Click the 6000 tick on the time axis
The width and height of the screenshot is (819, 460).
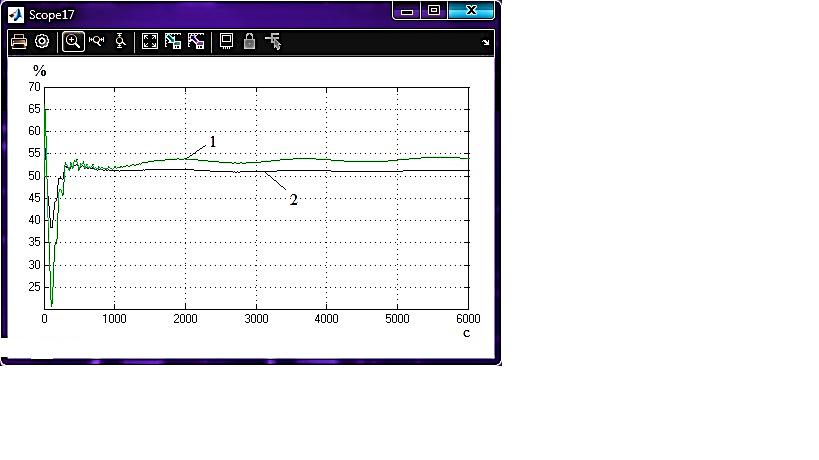pyautogui.click(x=468, y=319)
